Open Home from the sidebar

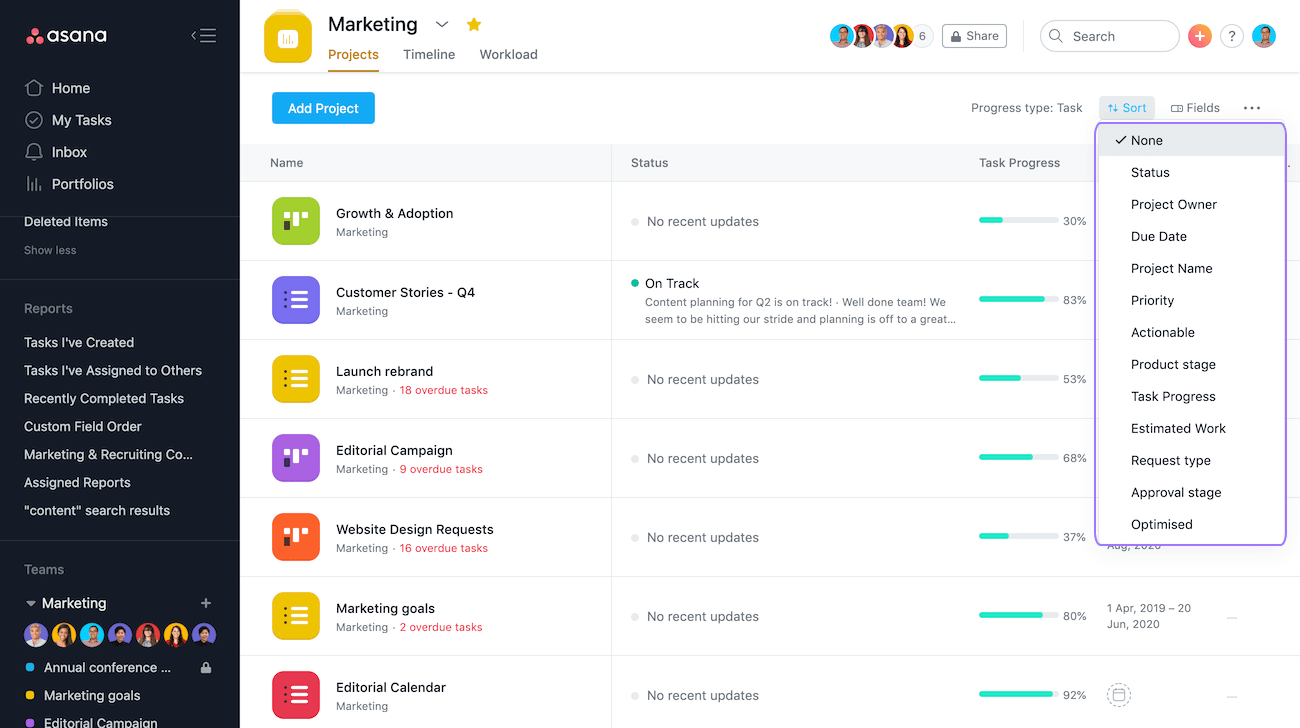(x=70, y=88)
